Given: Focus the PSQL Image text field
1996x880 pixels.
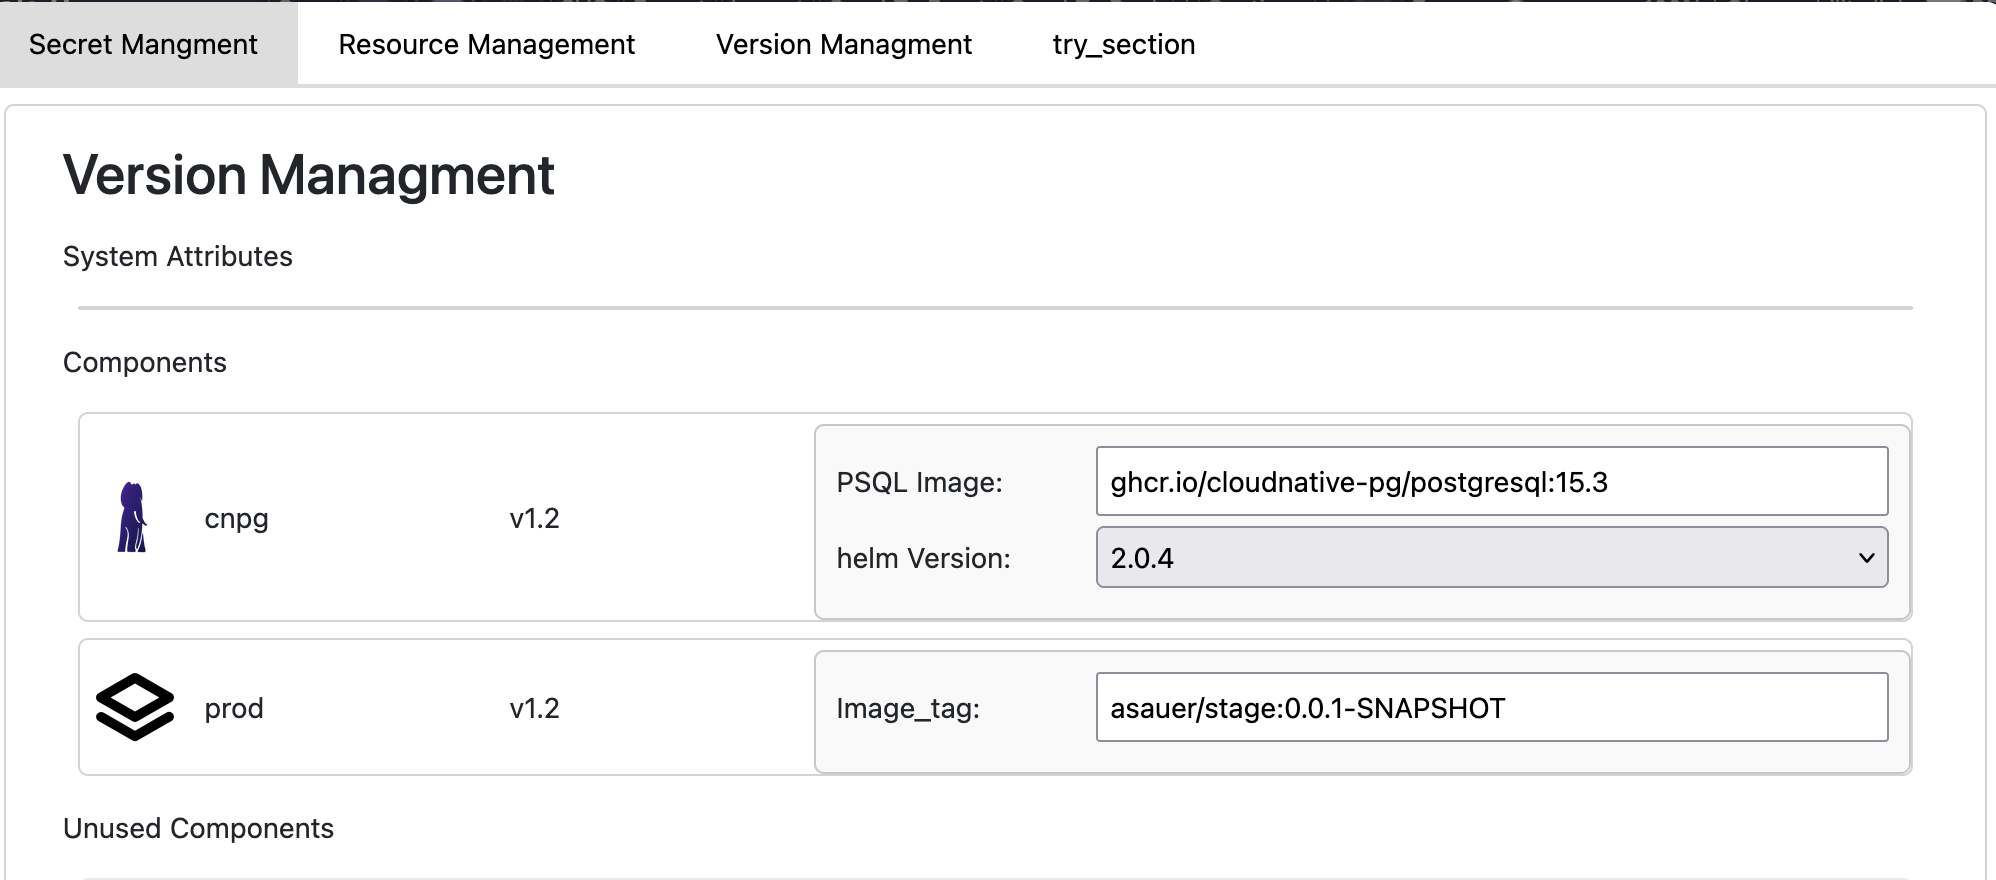Looking at the screenshot, I should [1491, 482].
